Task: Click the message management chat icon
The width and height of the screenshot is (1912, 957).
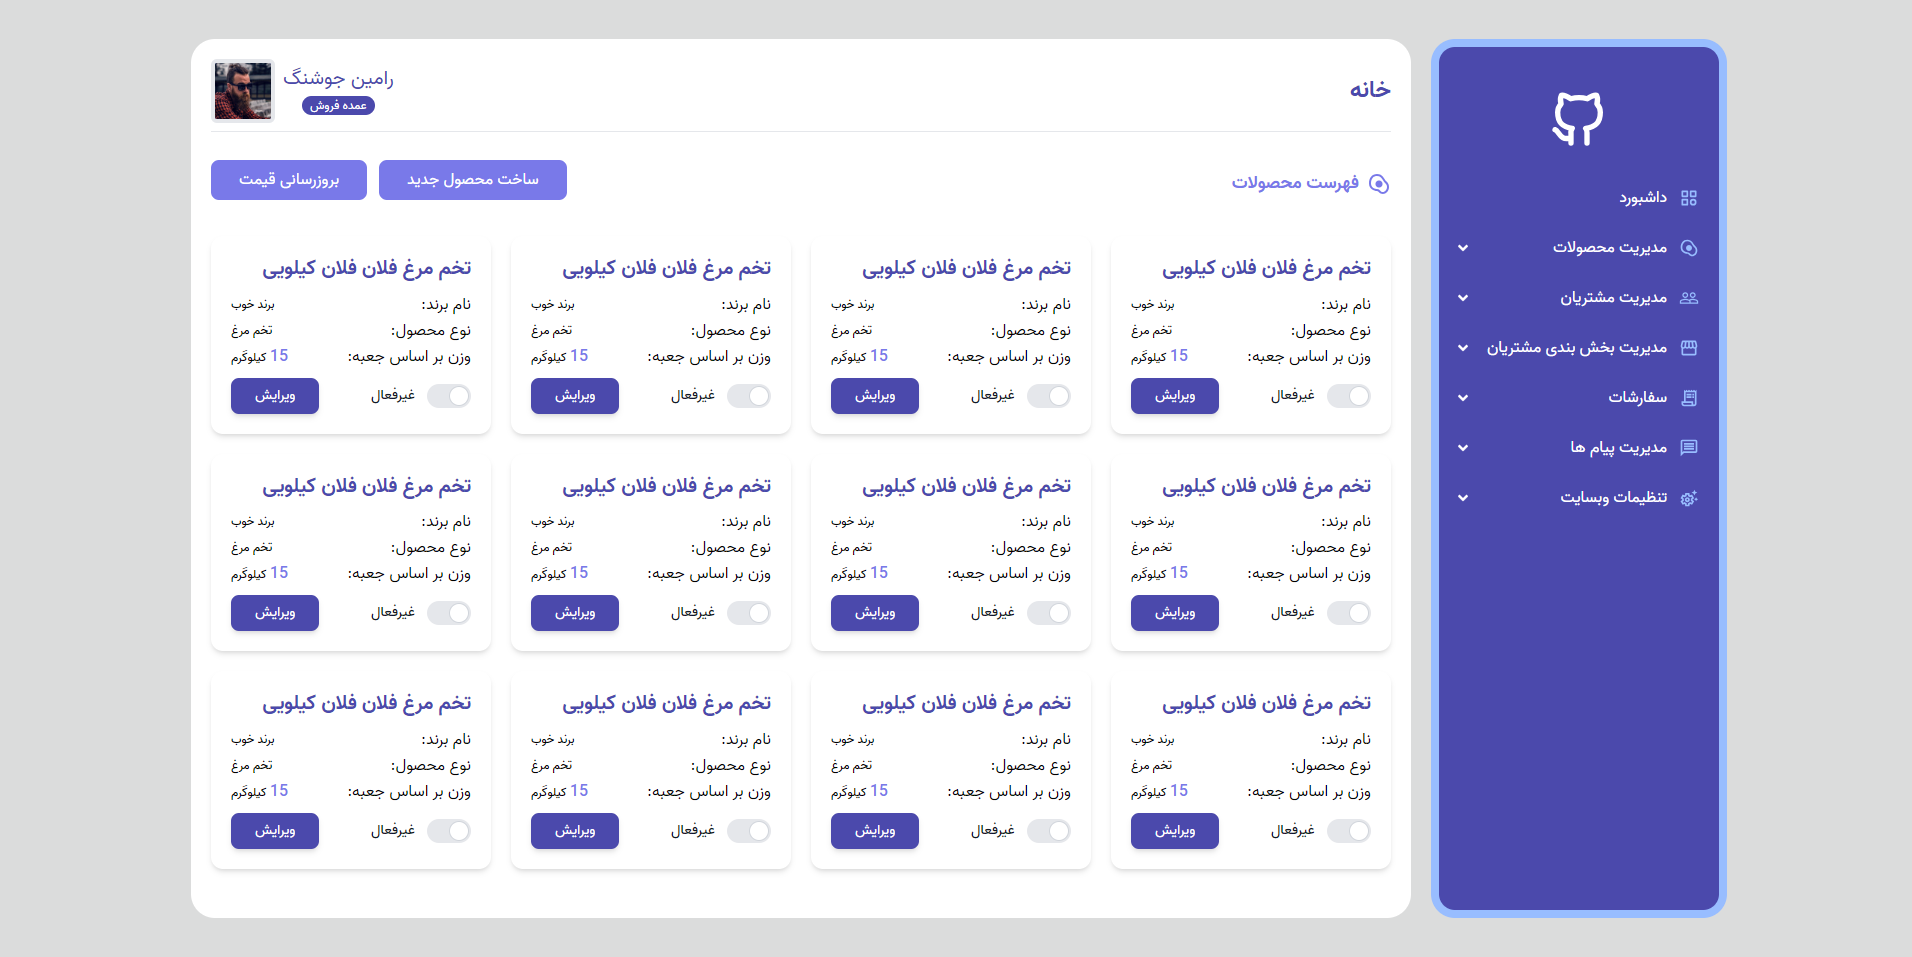Action: click(x=1689, y=448)
